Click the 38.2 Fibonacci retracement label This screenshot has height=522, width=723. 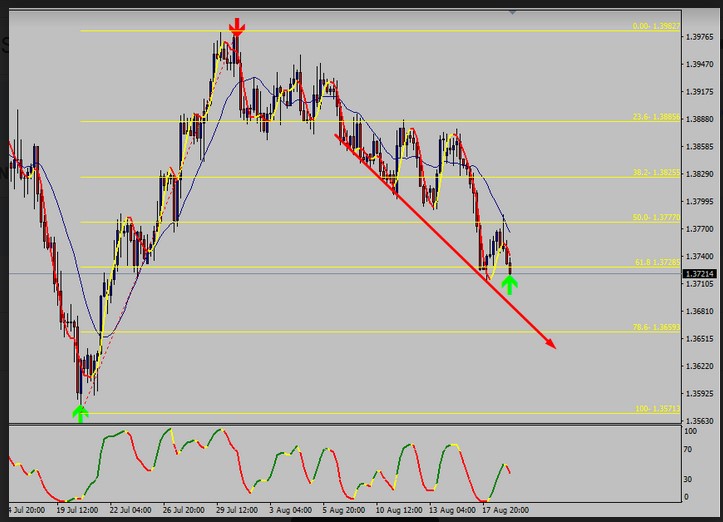point(656,173)
